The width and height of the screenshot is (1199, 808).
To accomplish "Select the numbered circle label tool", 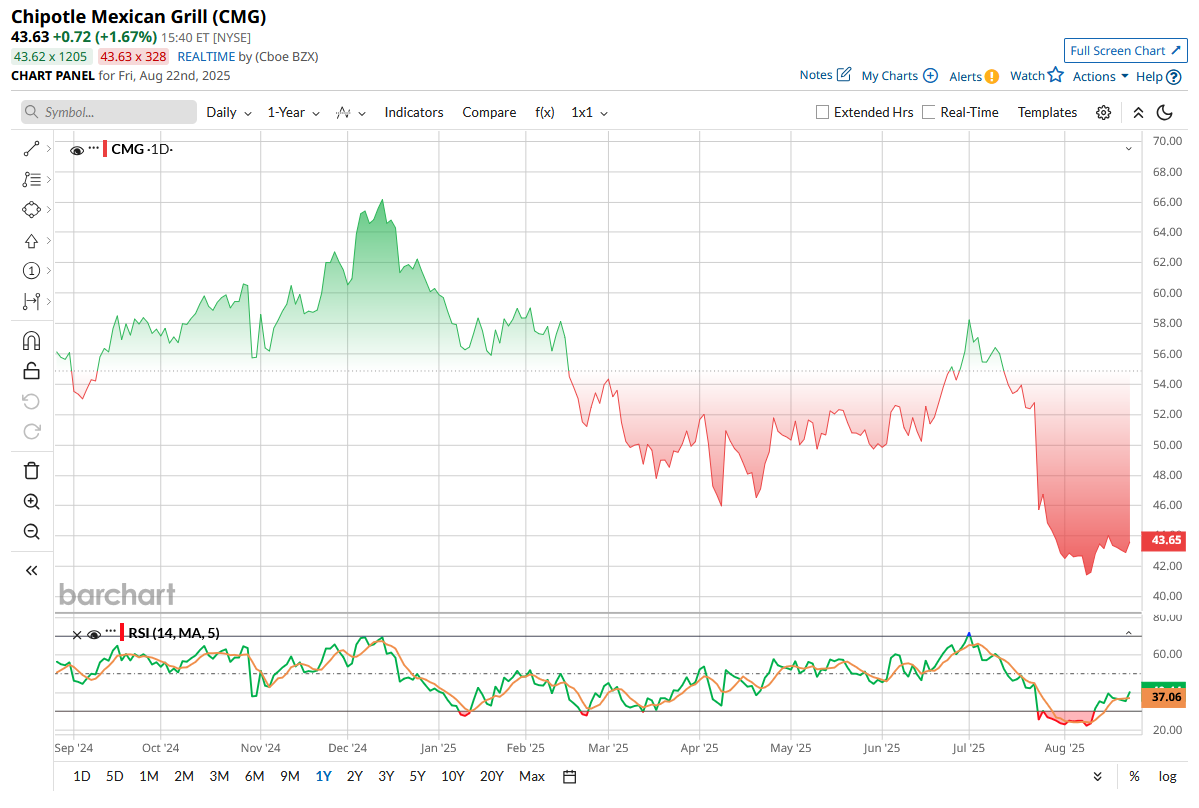I will [x=31, y=271].
